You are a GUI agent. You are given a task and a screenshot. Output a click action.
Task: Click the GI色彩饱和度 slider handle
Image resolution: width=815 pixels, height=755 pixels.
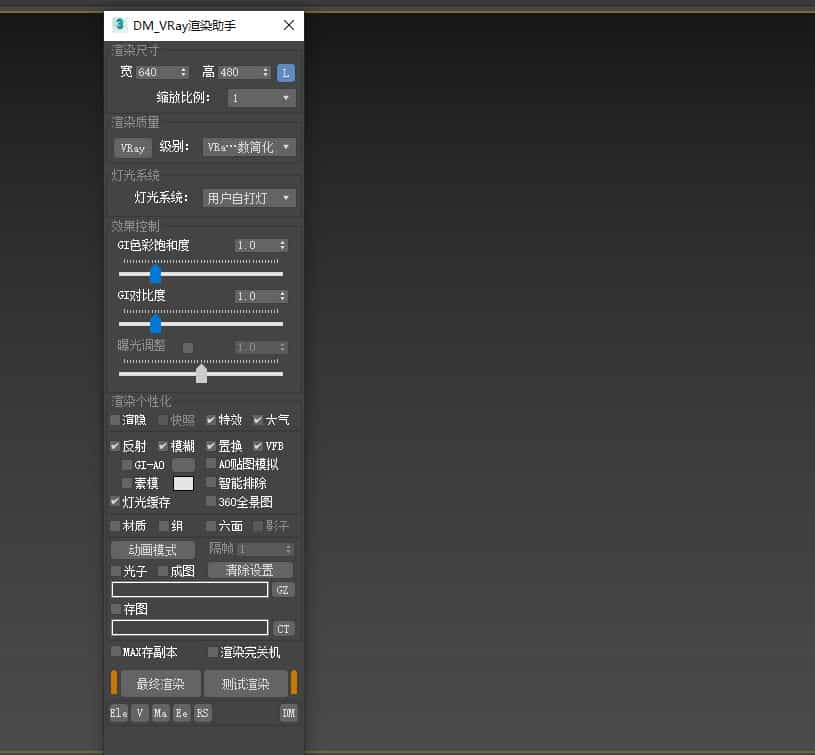[x=155, y=274]
